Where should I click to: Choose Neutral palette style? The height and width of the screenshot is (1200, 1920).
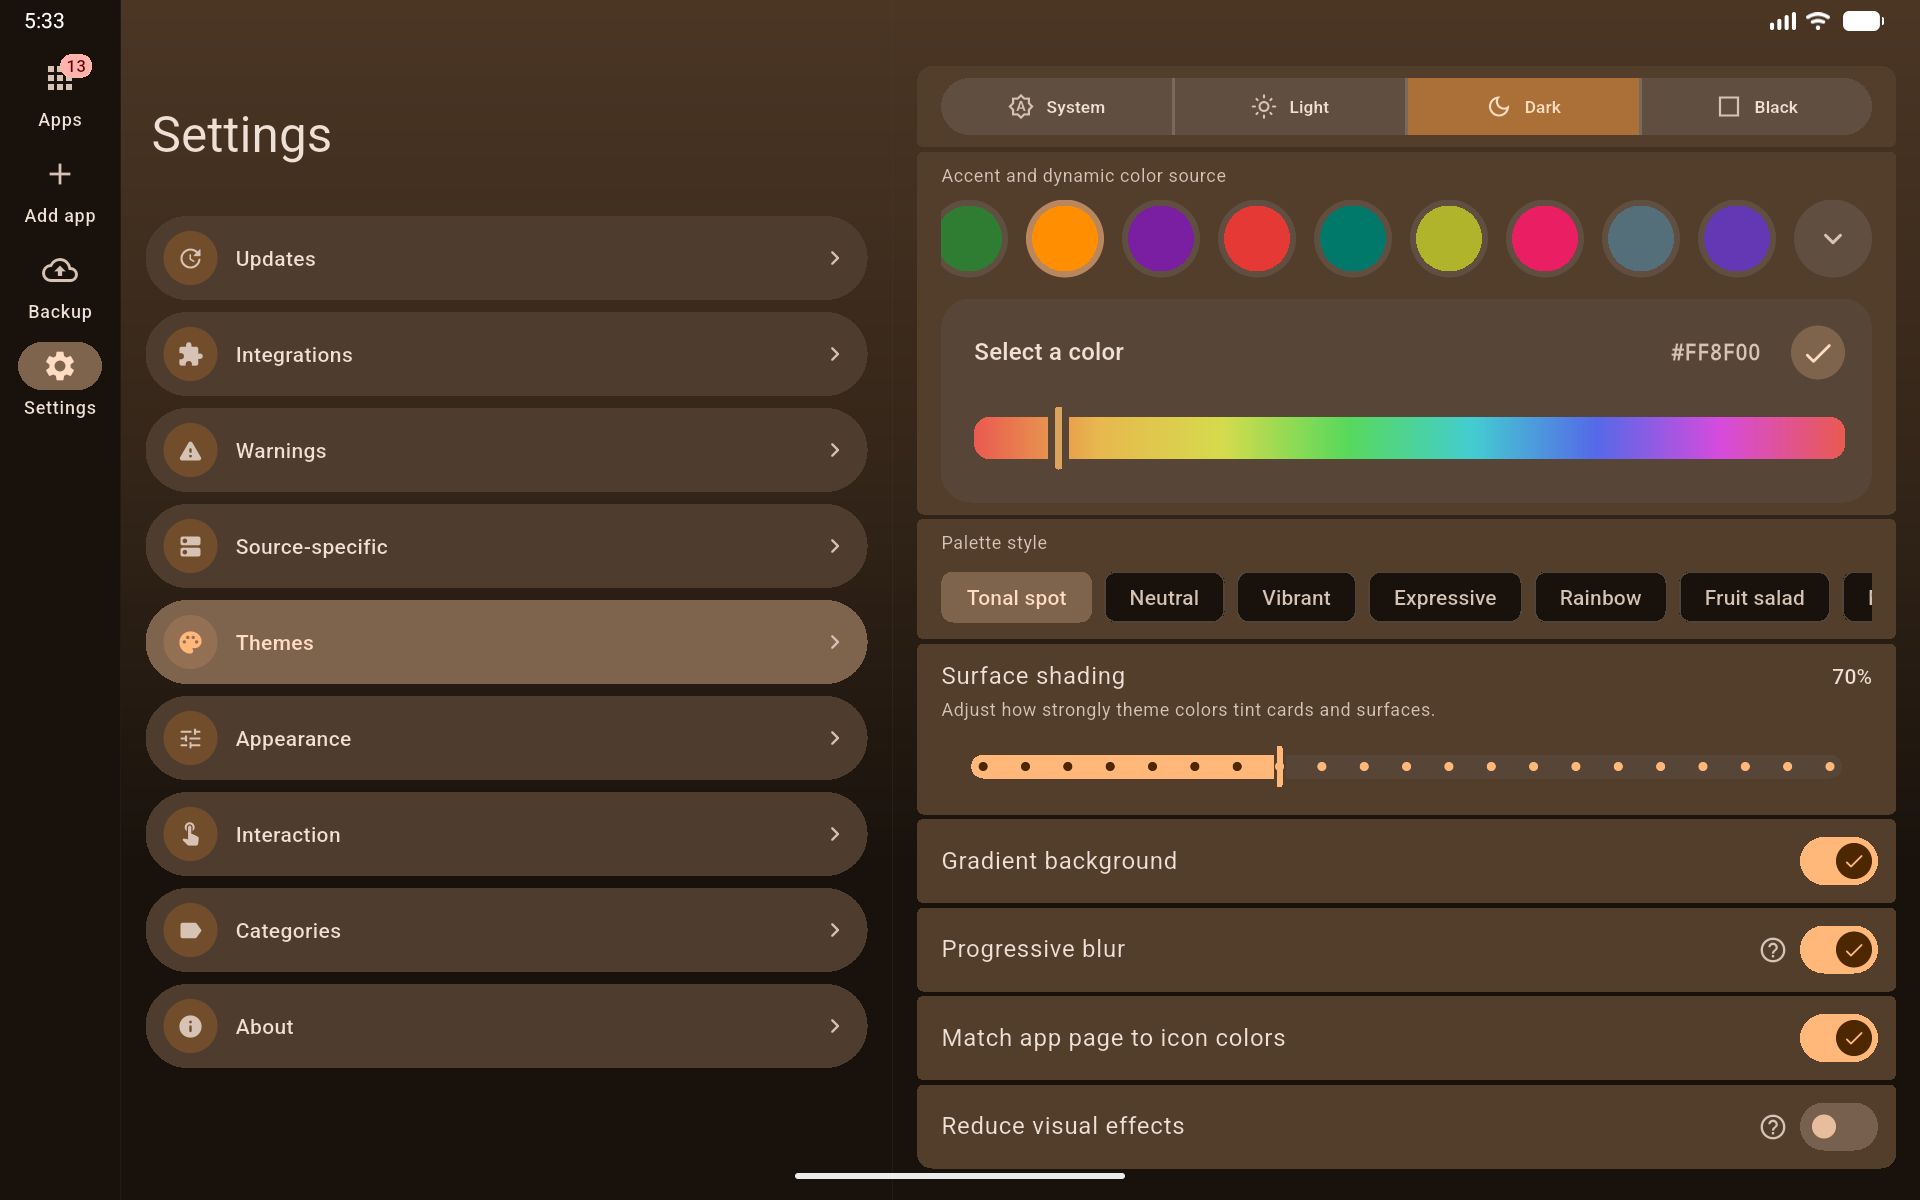coord(1164,597)
